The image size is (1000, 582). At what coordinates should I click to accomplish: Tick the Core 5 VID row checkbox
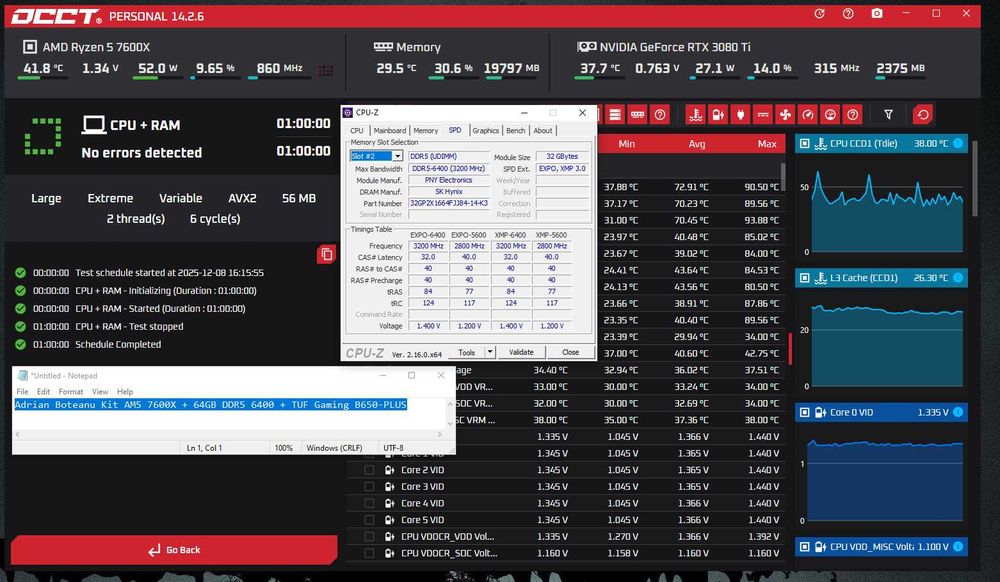[x=369, y=520]
